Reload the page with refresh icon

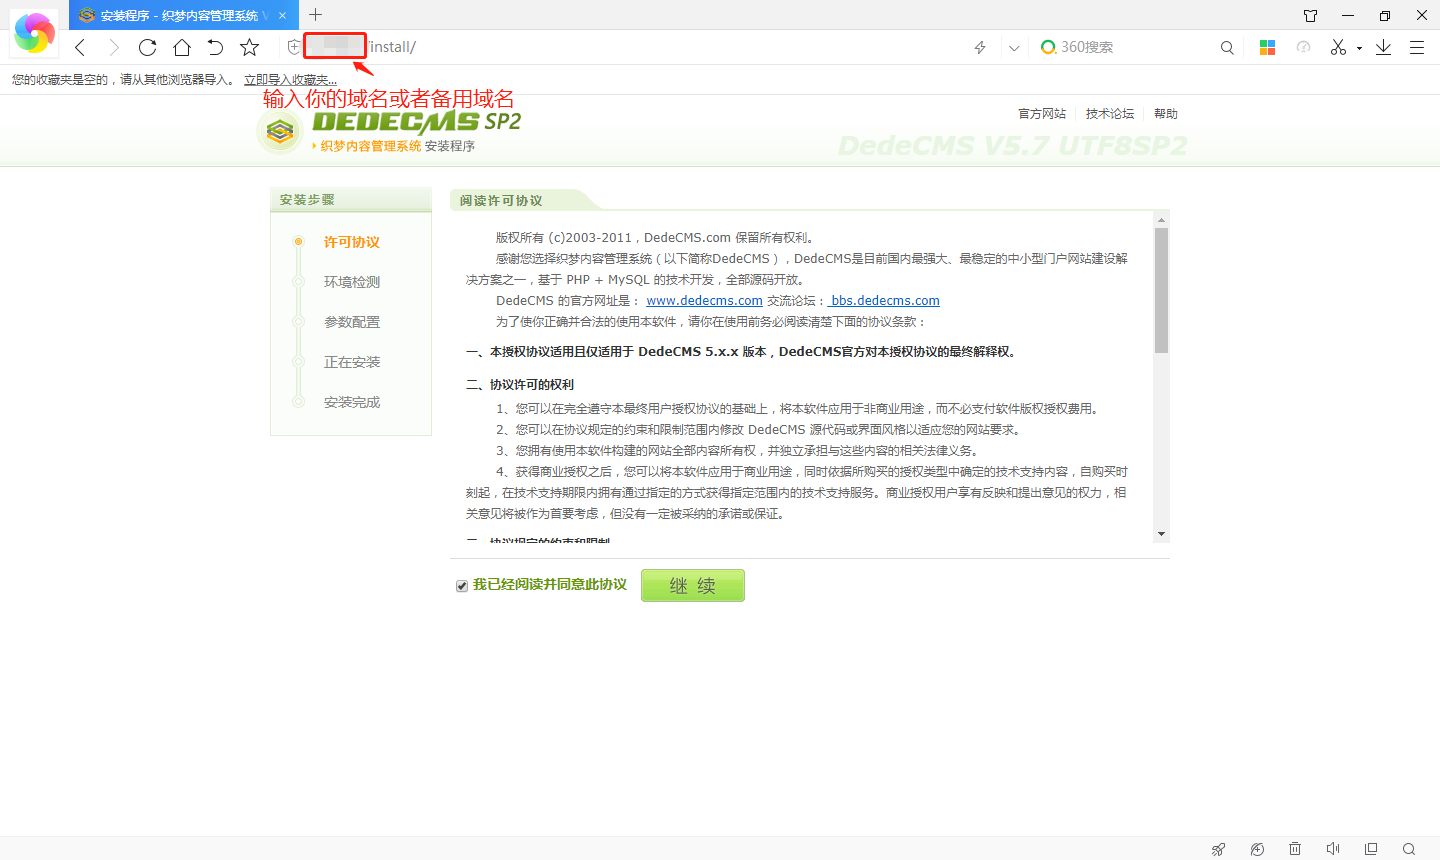[x=148, y=47]
